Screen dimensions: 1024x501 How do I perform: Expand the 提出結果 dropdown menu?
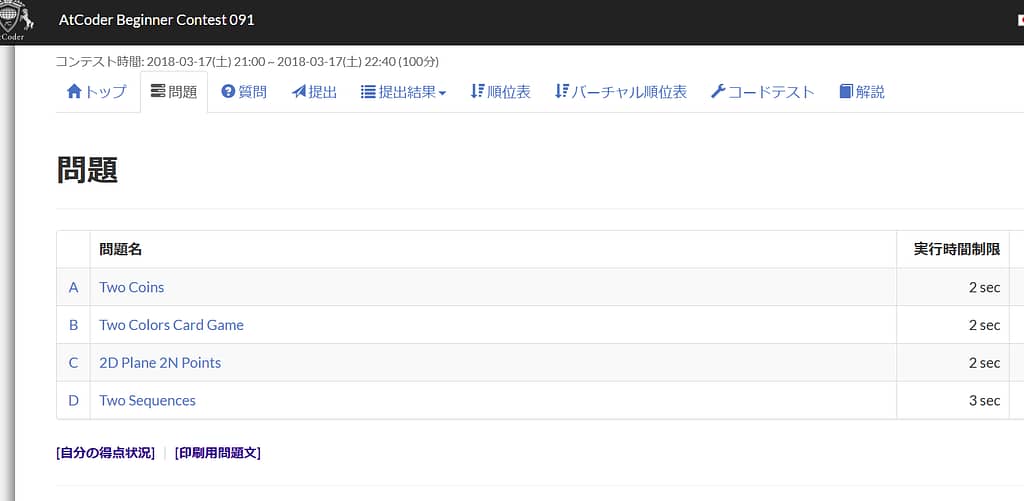(404, 91)
